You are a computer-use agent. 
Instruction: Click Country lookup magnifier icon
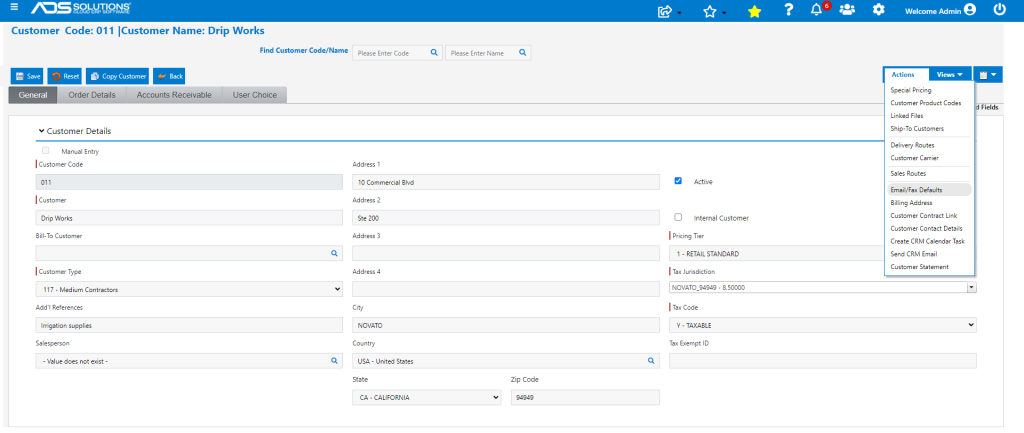[650, 361]
